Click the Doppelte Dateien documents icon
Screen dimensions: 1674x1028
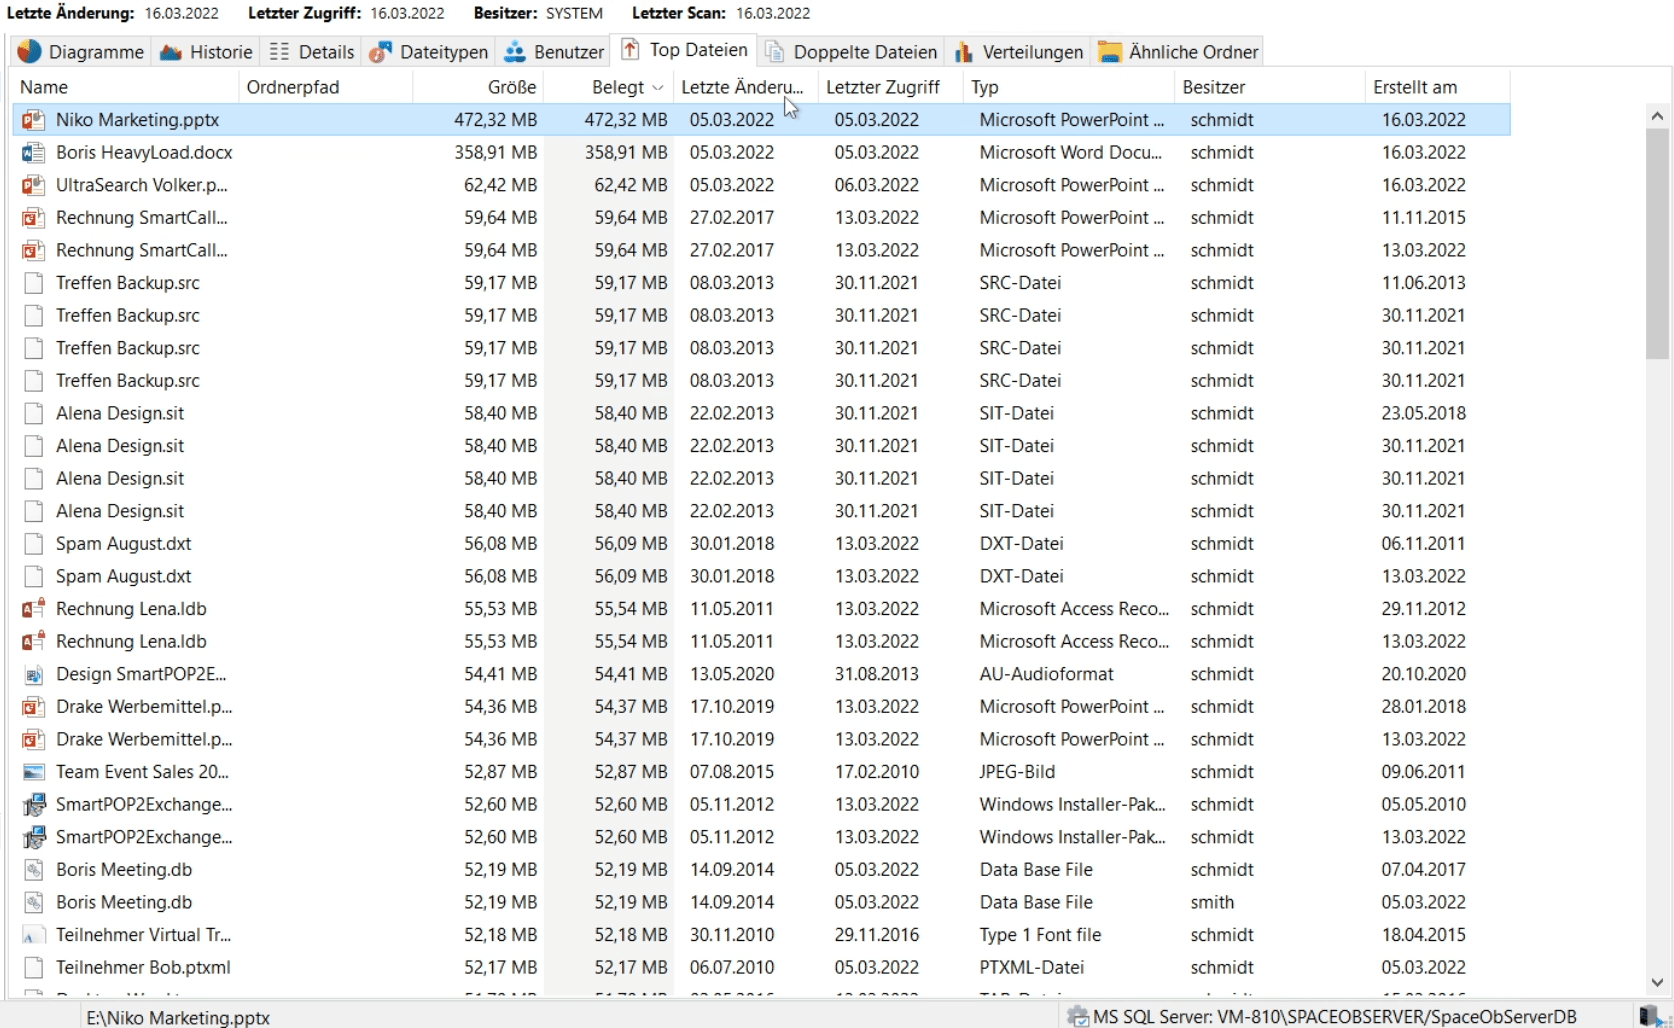[x=774, y=51]
